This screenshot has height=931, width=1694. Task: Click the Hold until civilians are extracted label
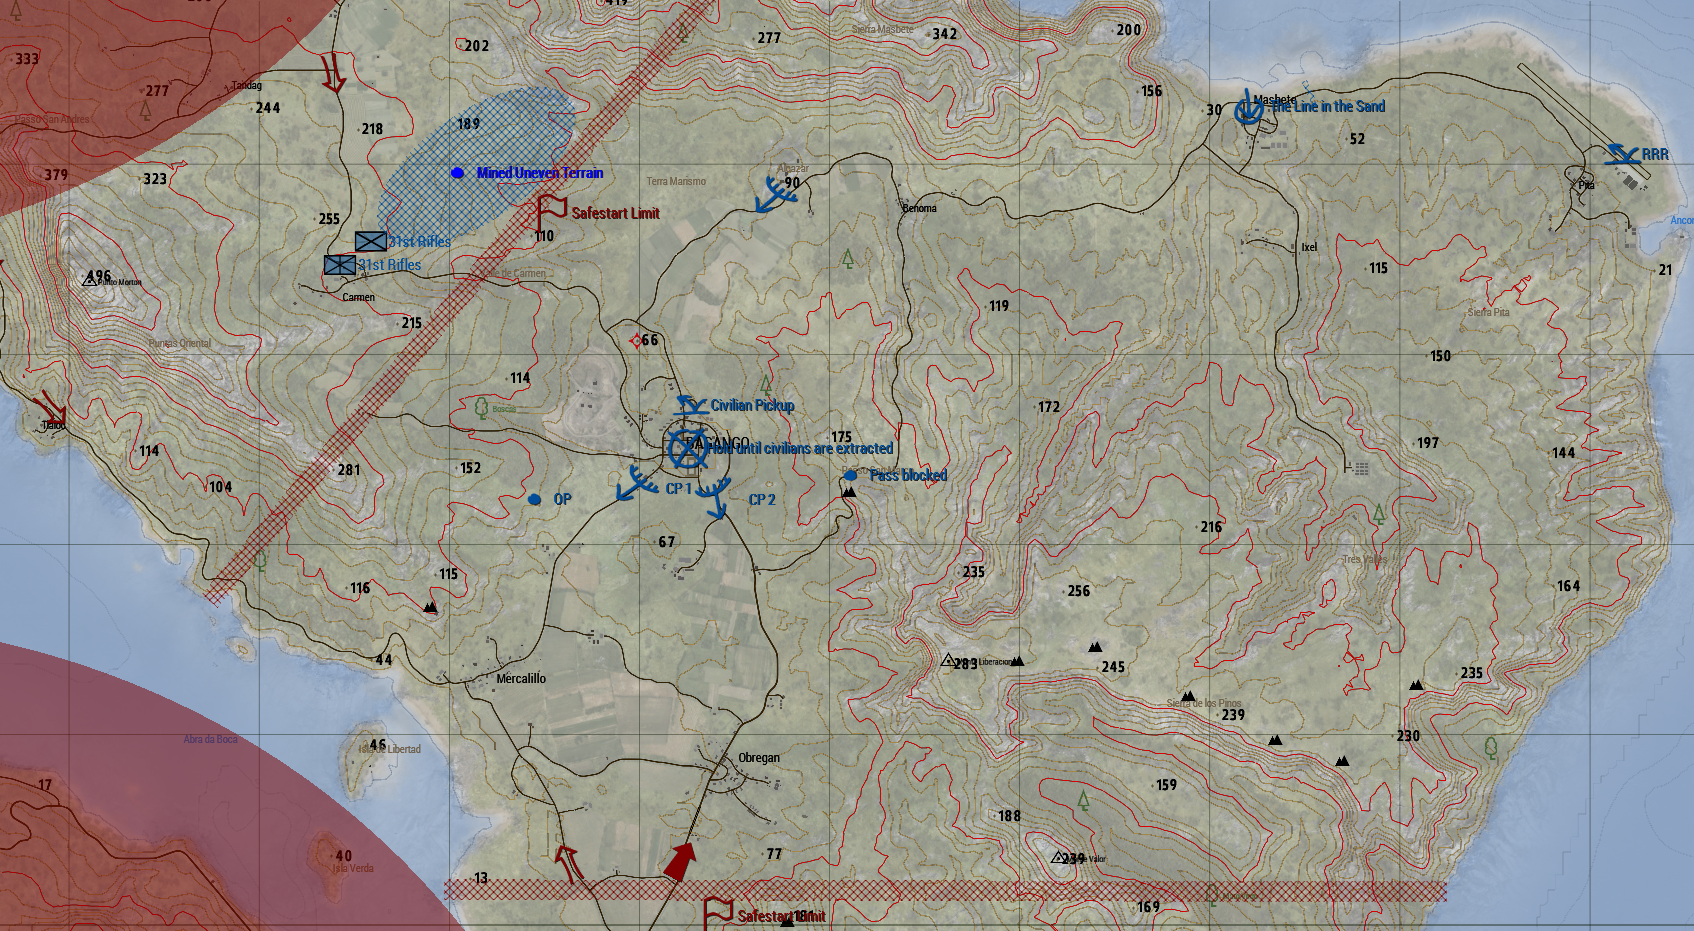tap(801, 449)
